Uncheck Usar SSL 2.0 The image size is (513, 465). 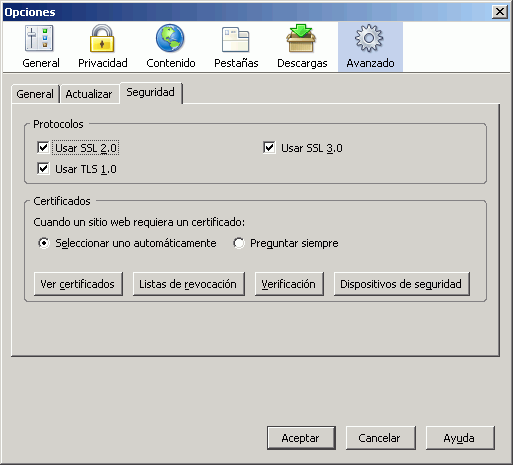pyautogui.click(x=43, y=148)
